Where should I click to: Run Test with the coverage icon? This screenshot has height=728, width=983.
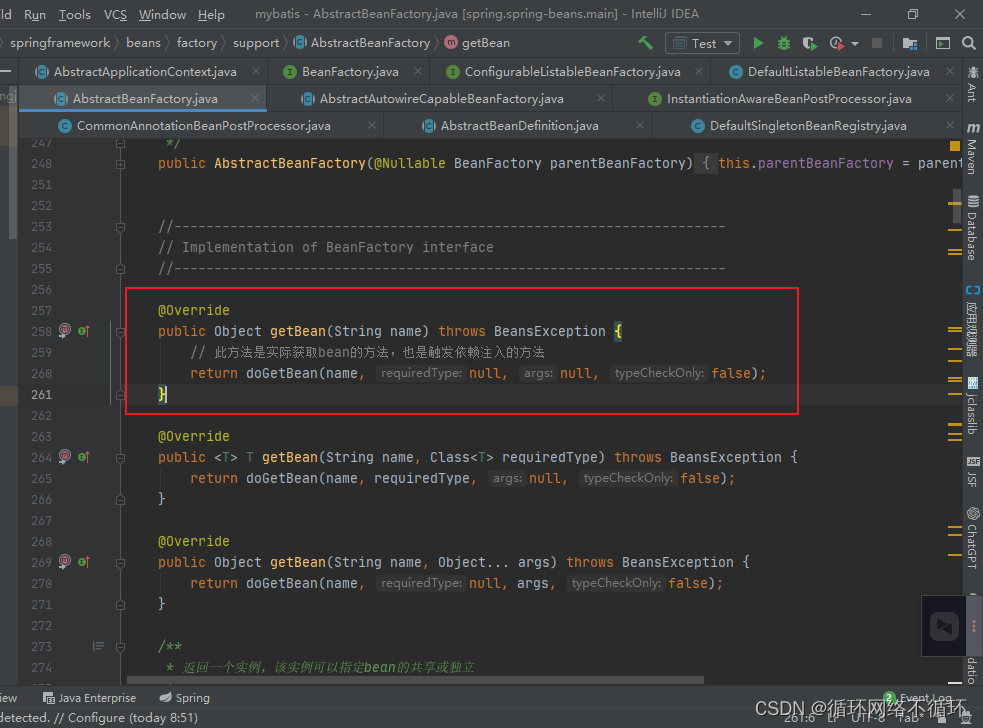tap(809, 44)
